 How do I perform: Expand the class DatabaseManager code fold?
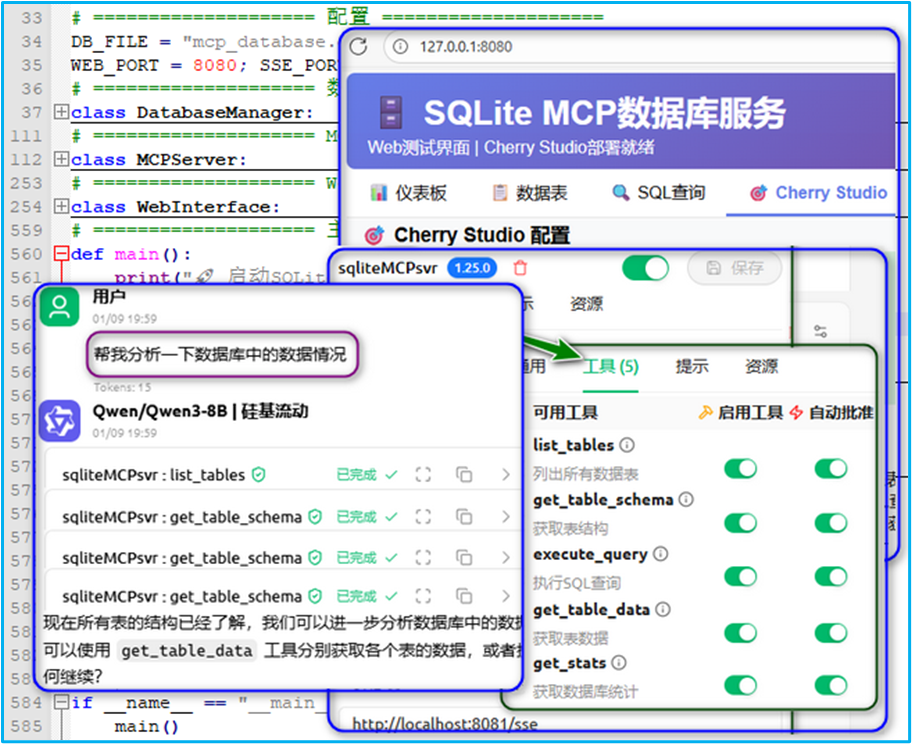click(61, 112)
